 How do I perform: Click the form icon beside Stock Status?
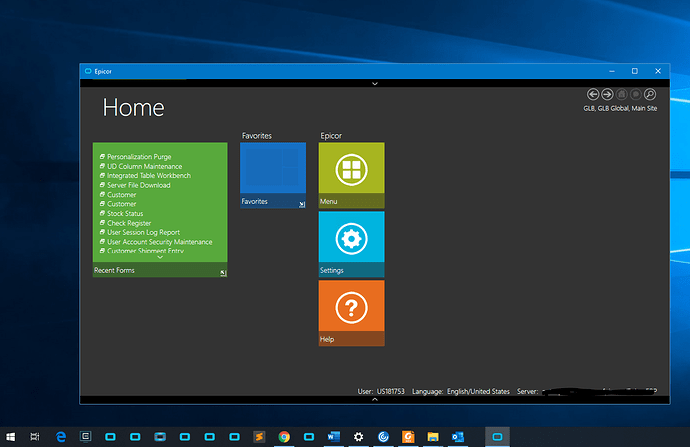[102, 213]
